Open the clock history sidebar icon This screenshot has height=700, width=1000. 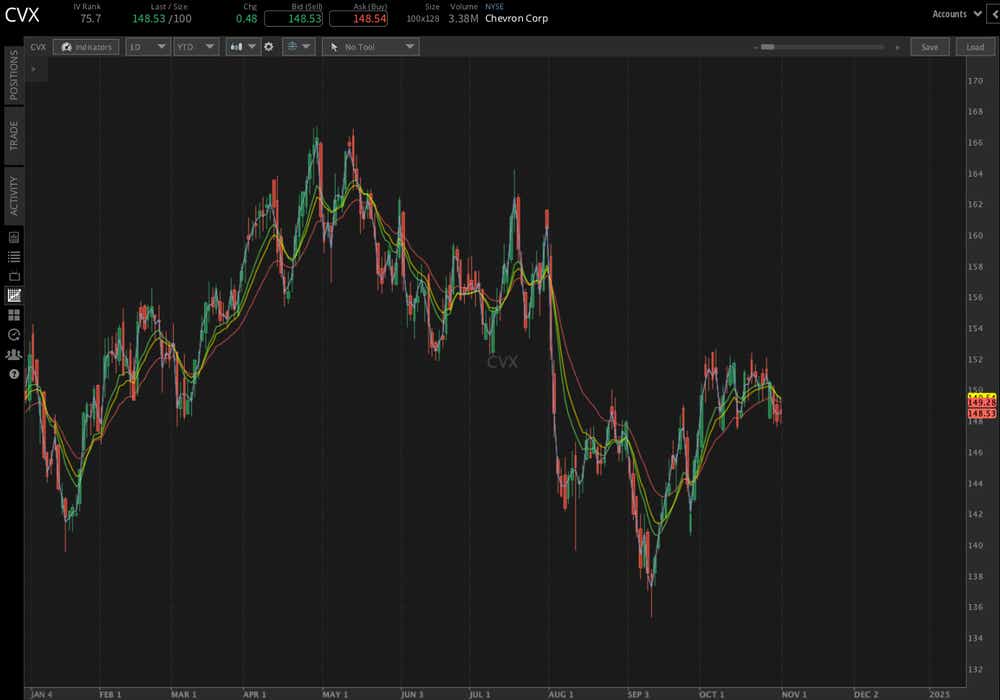14,335
